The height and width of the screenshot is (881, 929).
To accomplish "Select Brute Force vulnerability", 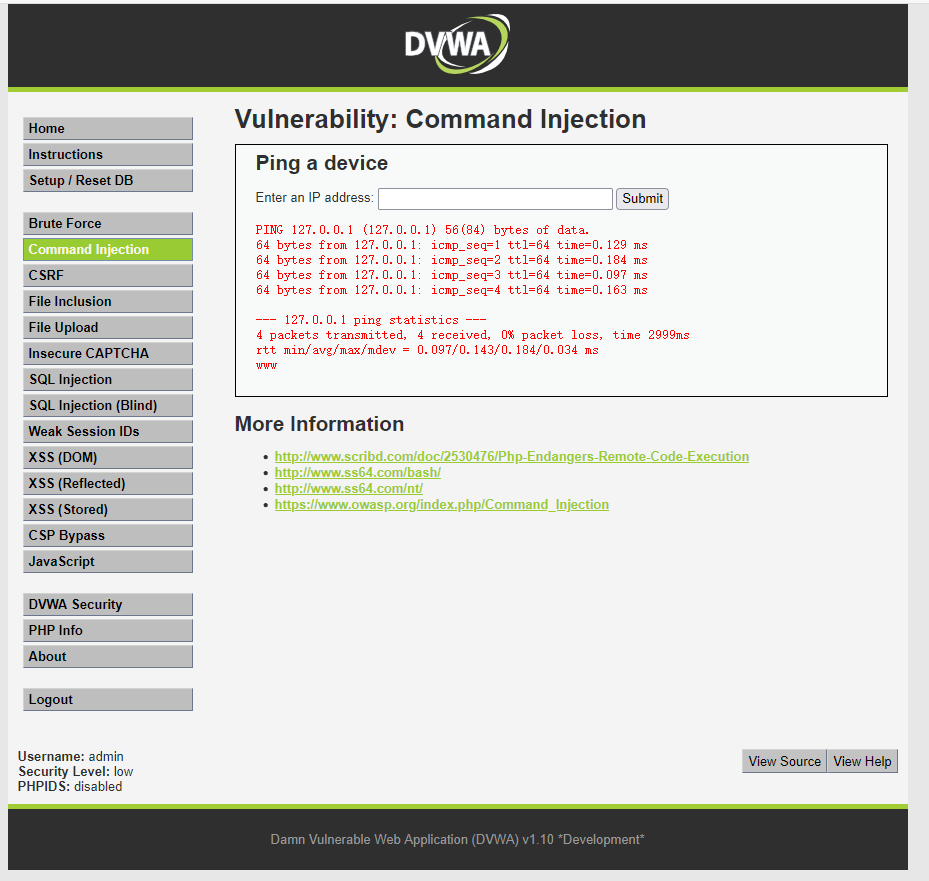I will point(107,224).
